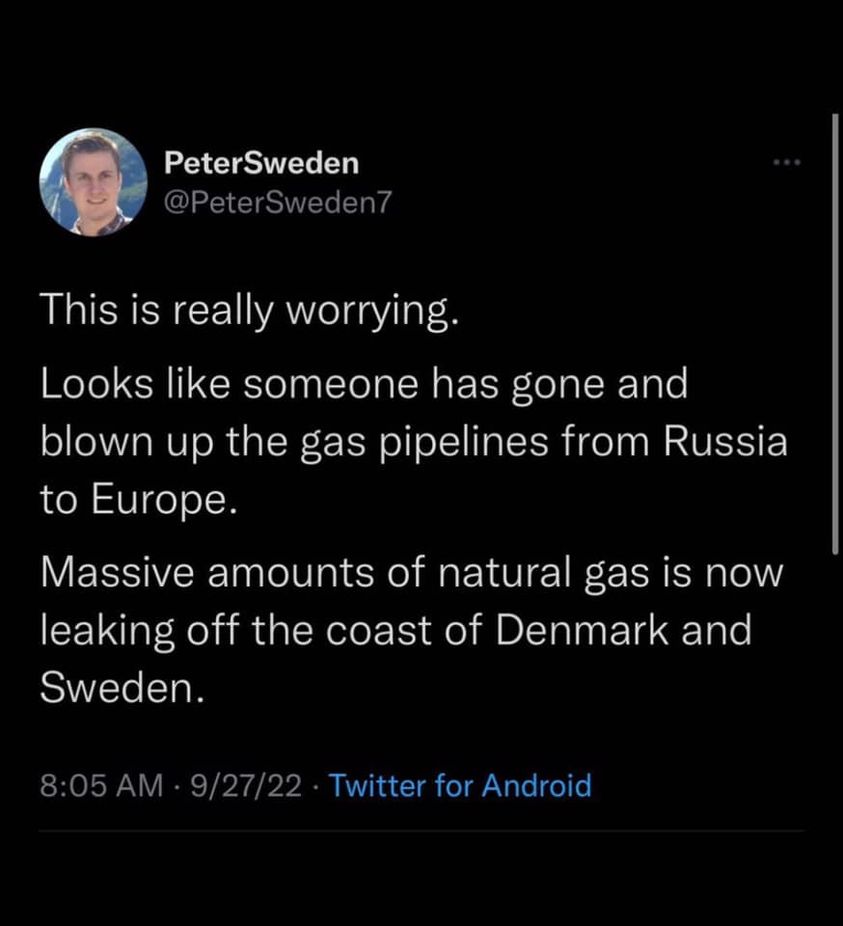
Task: Click the vertical scrollbar on the right edge
Action: click(835, 330)
